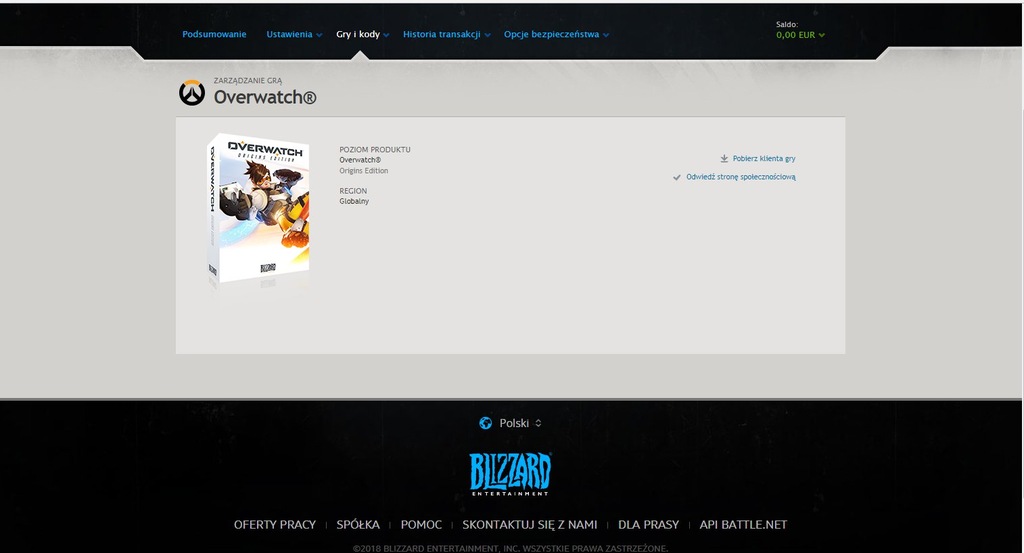The width and height of the screenshot is (1024, 553).
Task: Open SKONTAKTUJ SIĘ Z NAMI footer link
Action: 530,524
